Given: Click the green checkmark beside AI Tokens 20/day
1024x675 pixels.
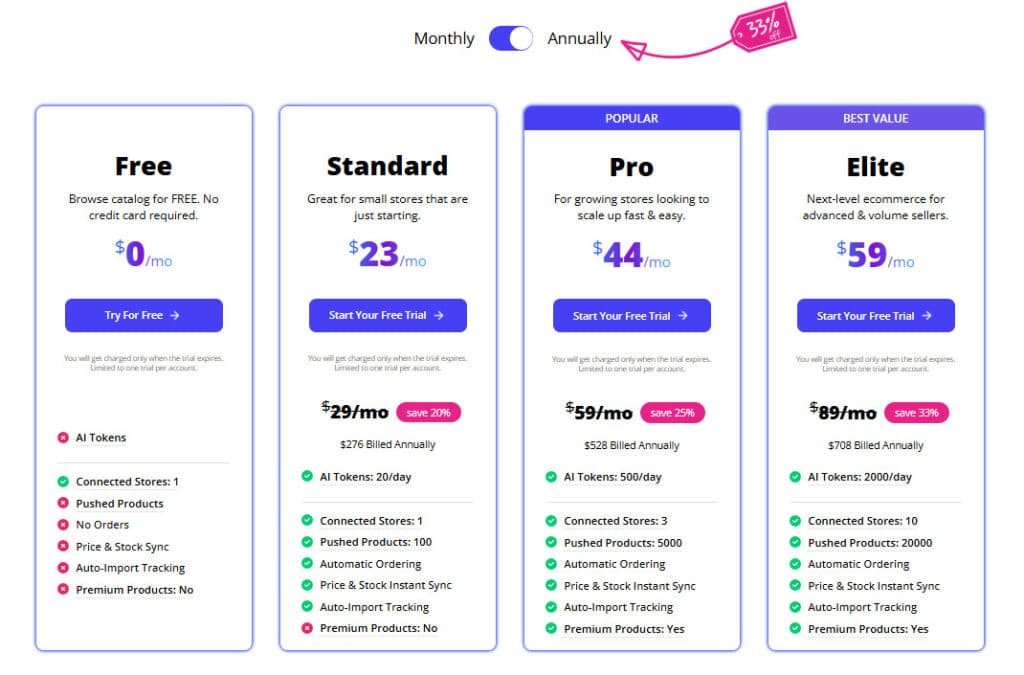Looking at the screenshot, I should [306, 477].
